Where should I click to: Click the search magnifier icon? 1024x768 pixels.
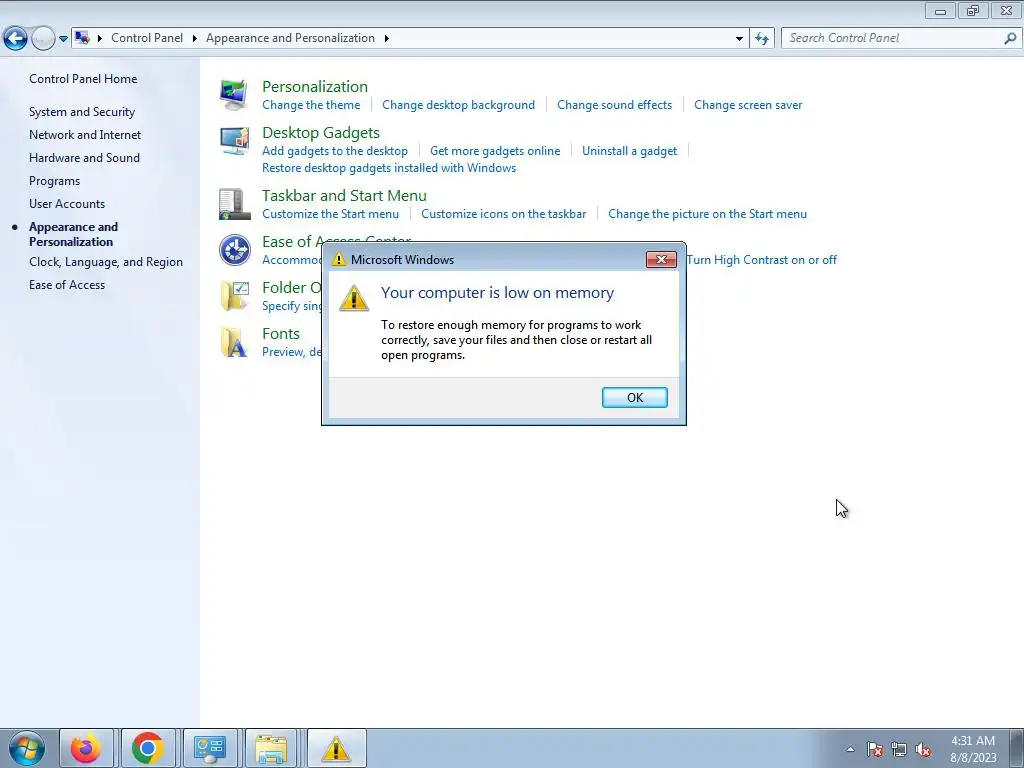(1010, 38)
